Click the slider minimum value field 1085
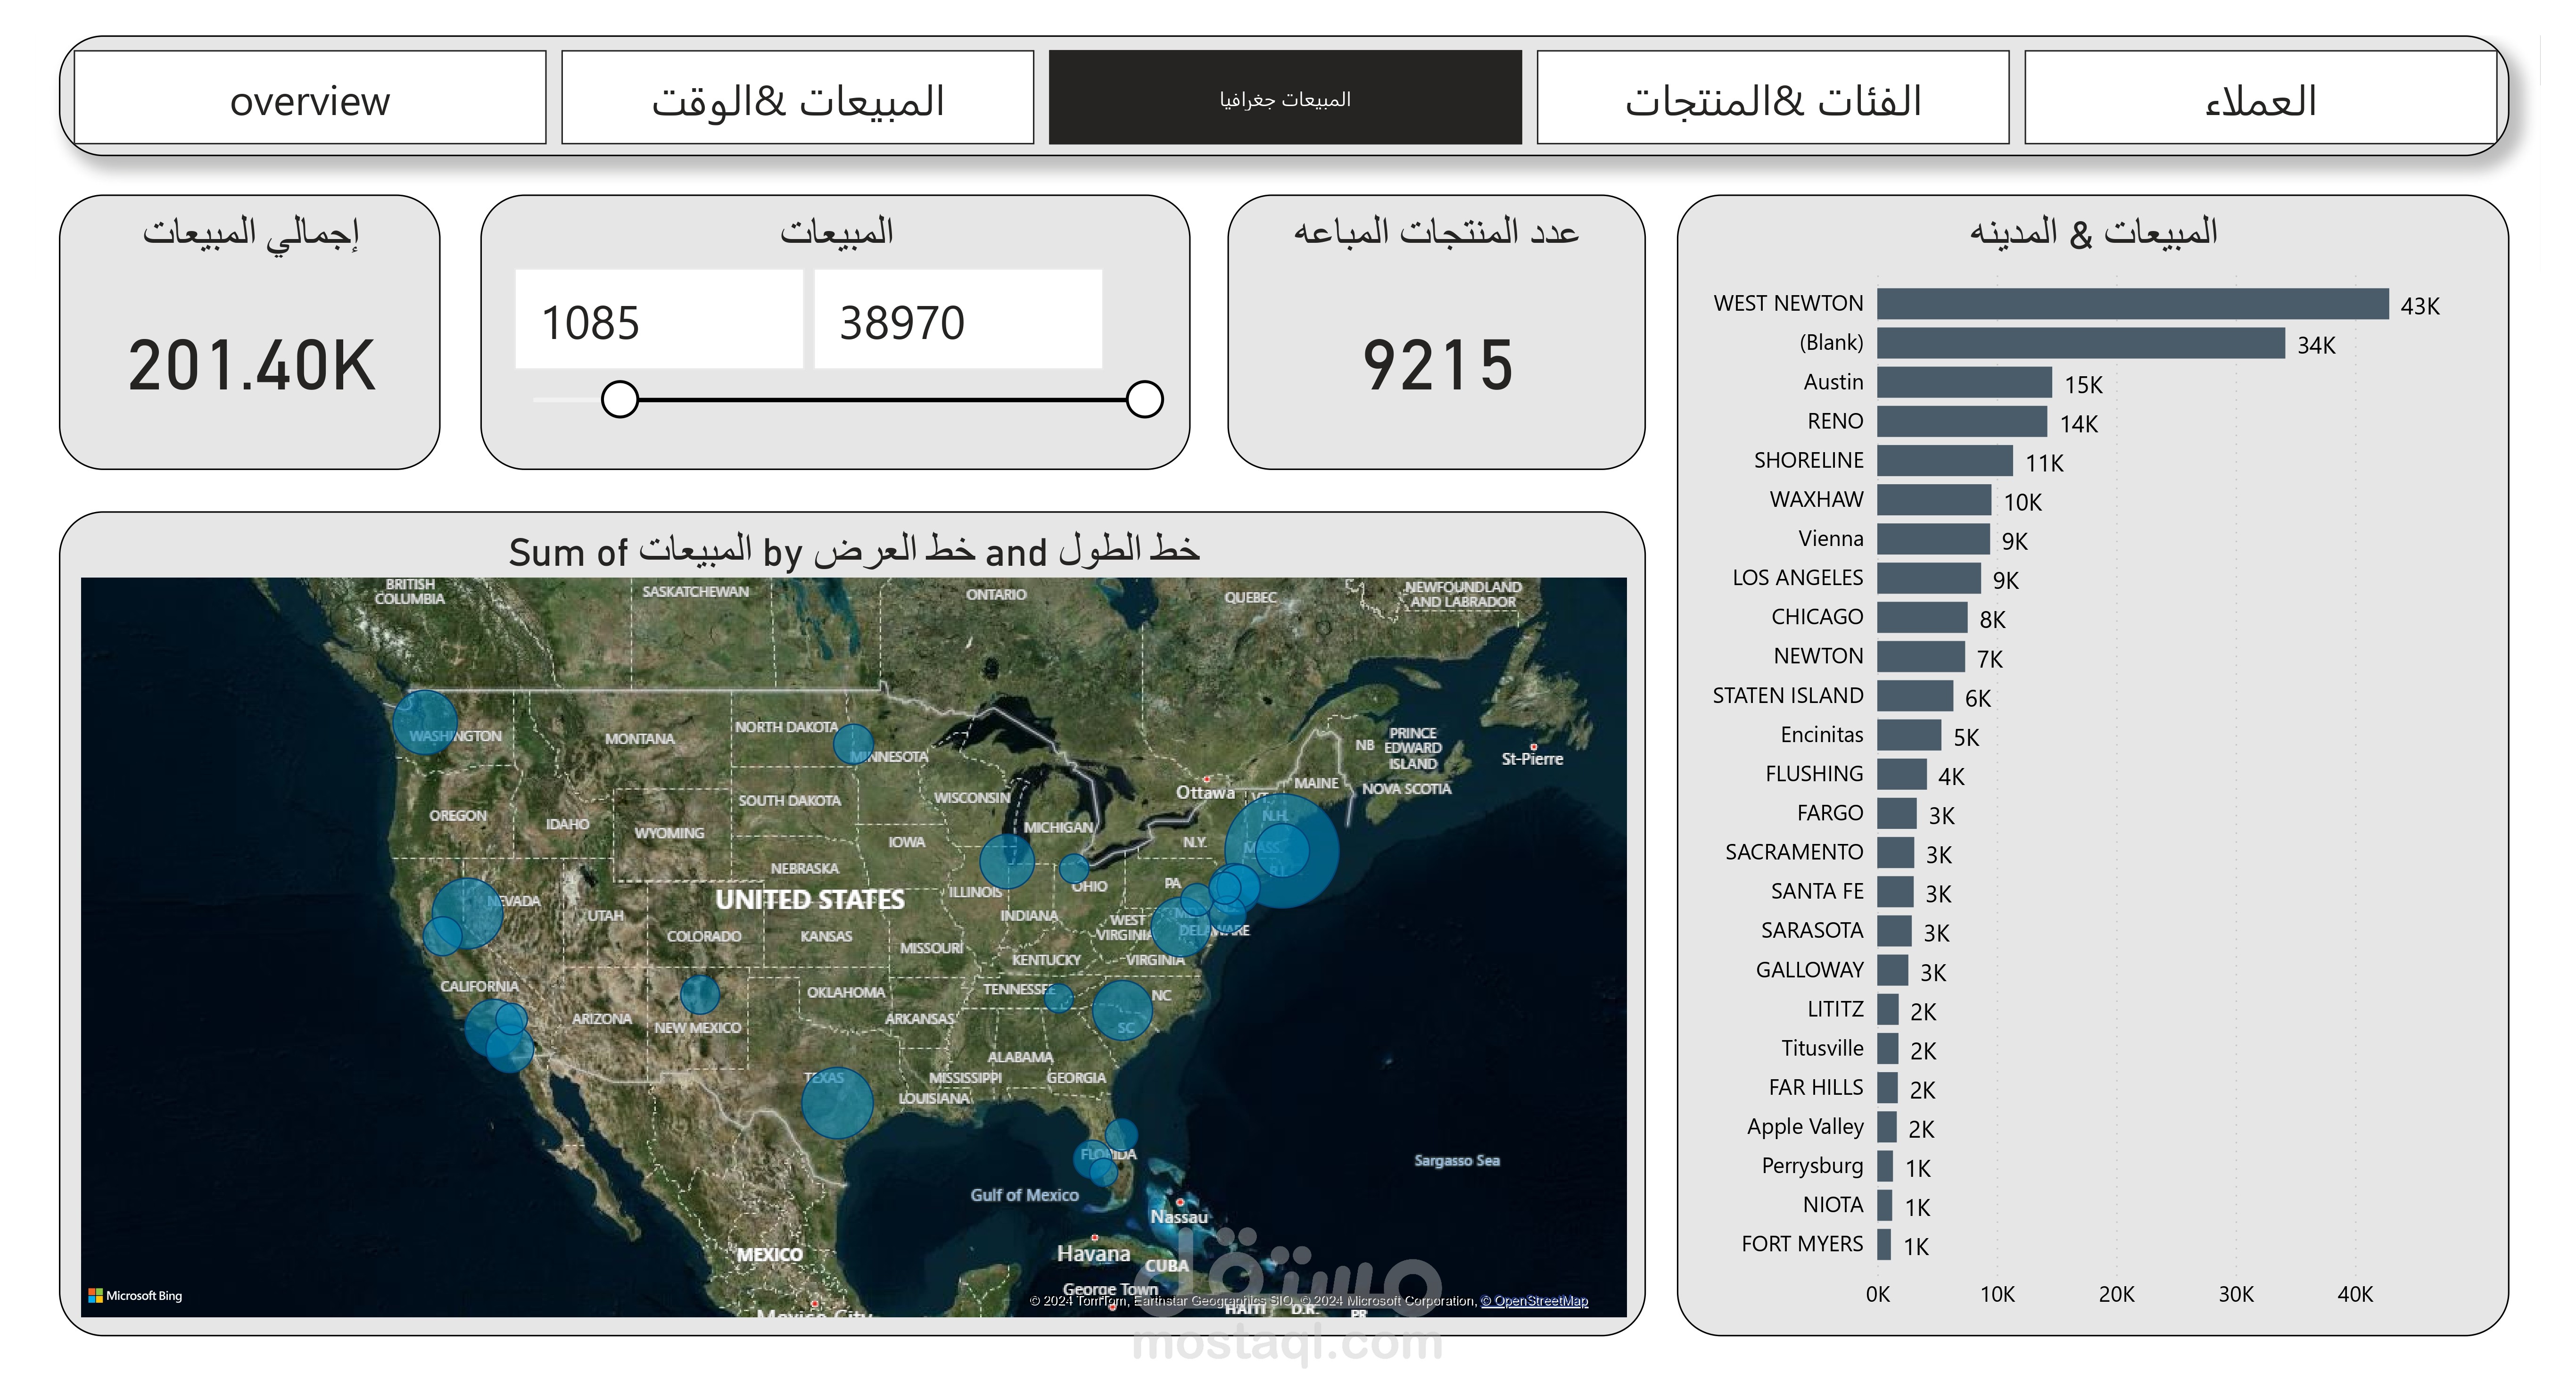The height and width of the screenshot is (1397, 2576). point(658,320)
